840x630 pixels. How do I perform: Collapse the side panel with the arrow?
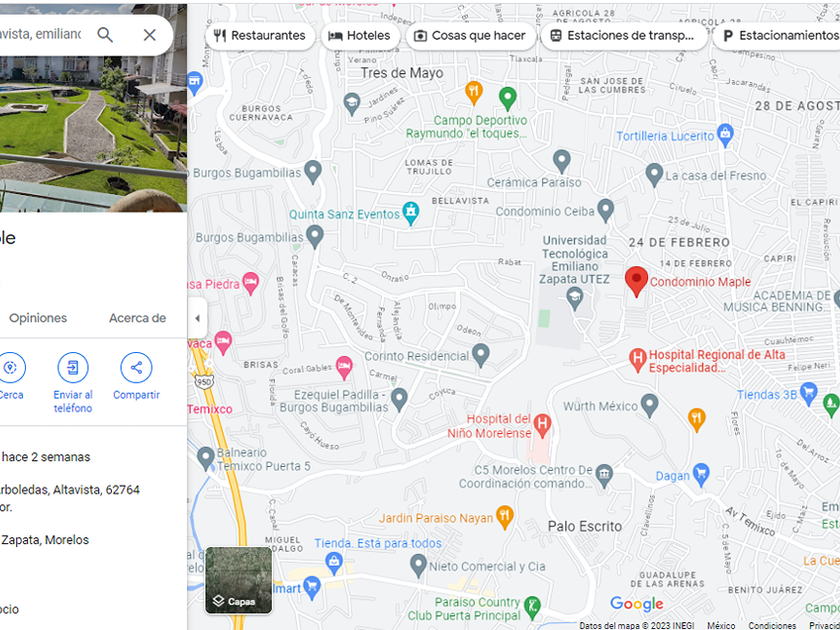click(197, 318)
